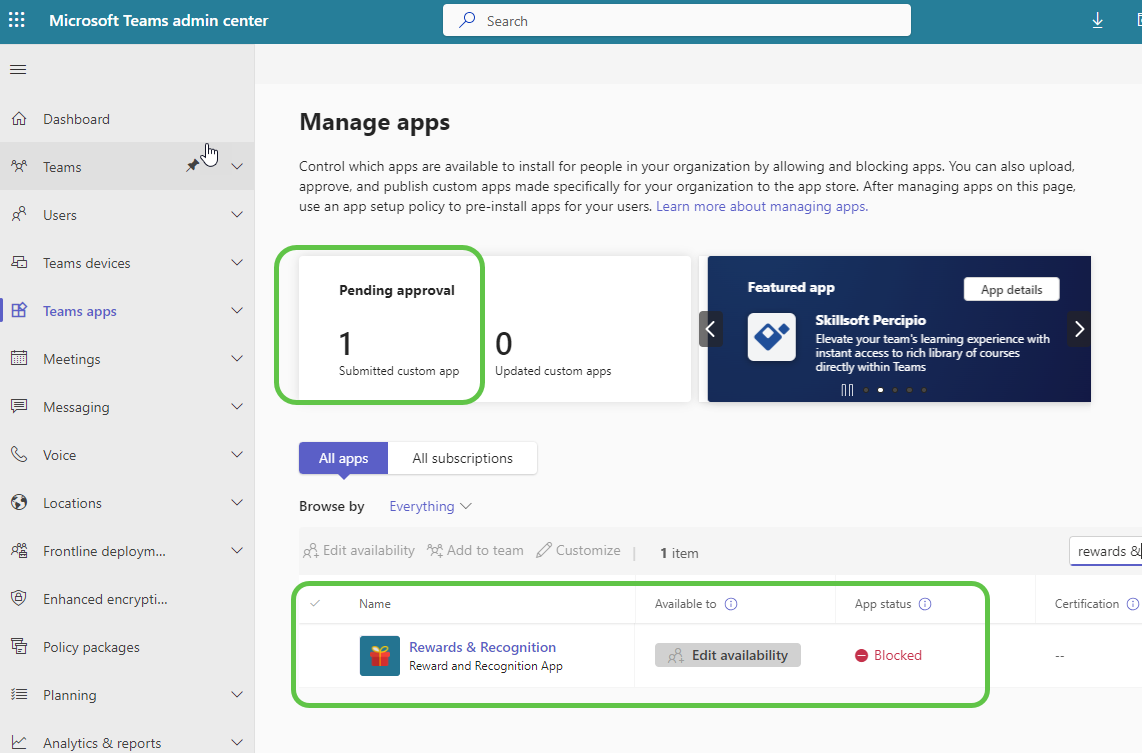Open the Everything browse filter dropdown

coord(429,506)
